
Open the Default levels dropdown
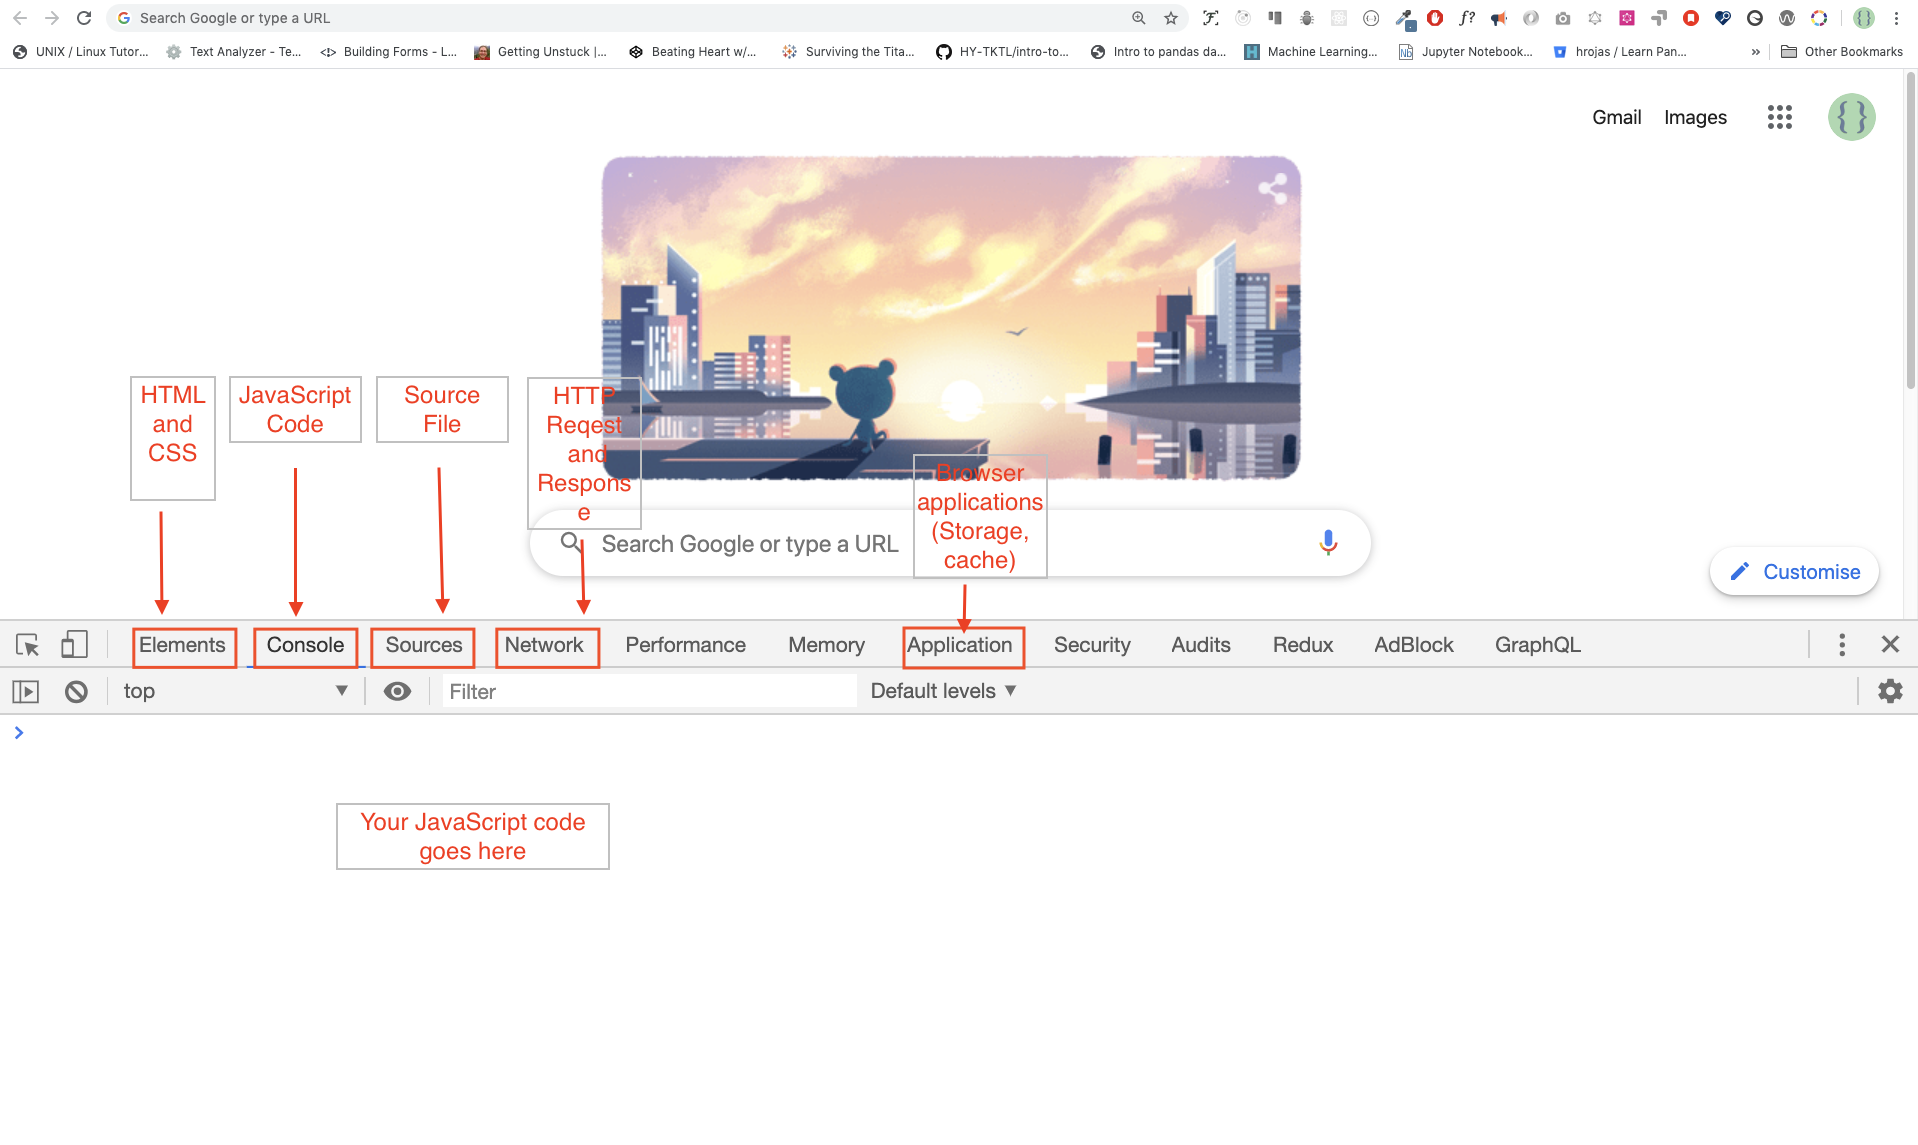pos(943,691)
